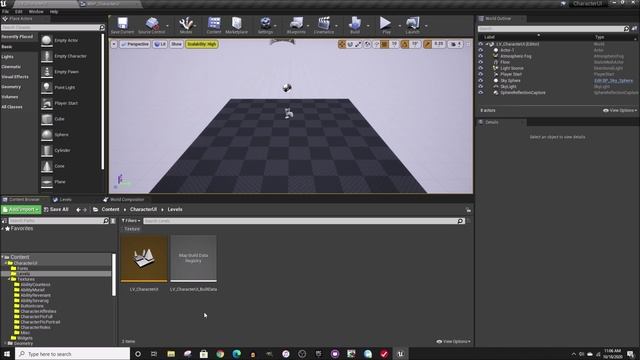Image resolution: width=640 pixels, height=360 pixels.
Task: Click the Launch toolbar icon
Action: (x=412, y=25)
